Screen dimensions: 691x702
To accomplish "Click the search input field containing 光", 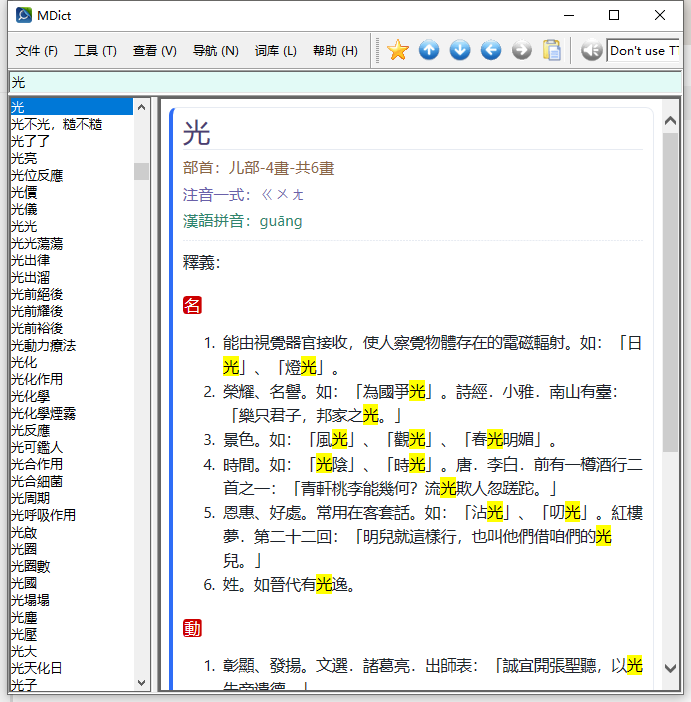I will [x=340, y=82].
